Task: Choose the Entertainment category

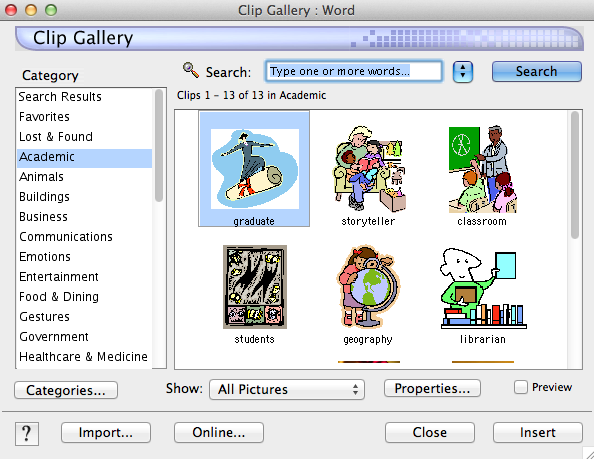Action: click(84, 277)
